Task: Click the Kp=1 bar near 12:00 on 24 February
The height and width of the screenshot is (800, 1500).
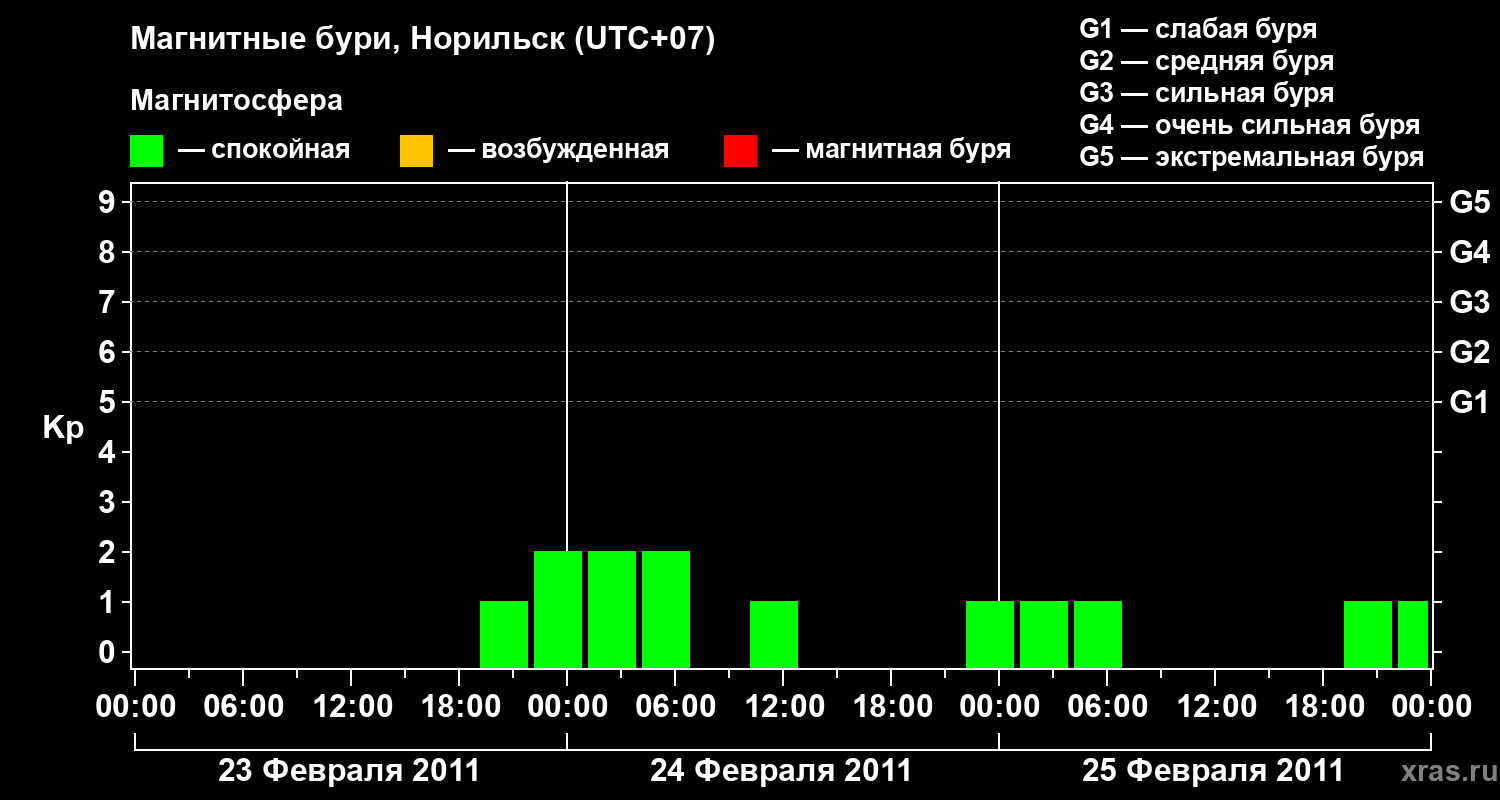Action: coord(774,634)
